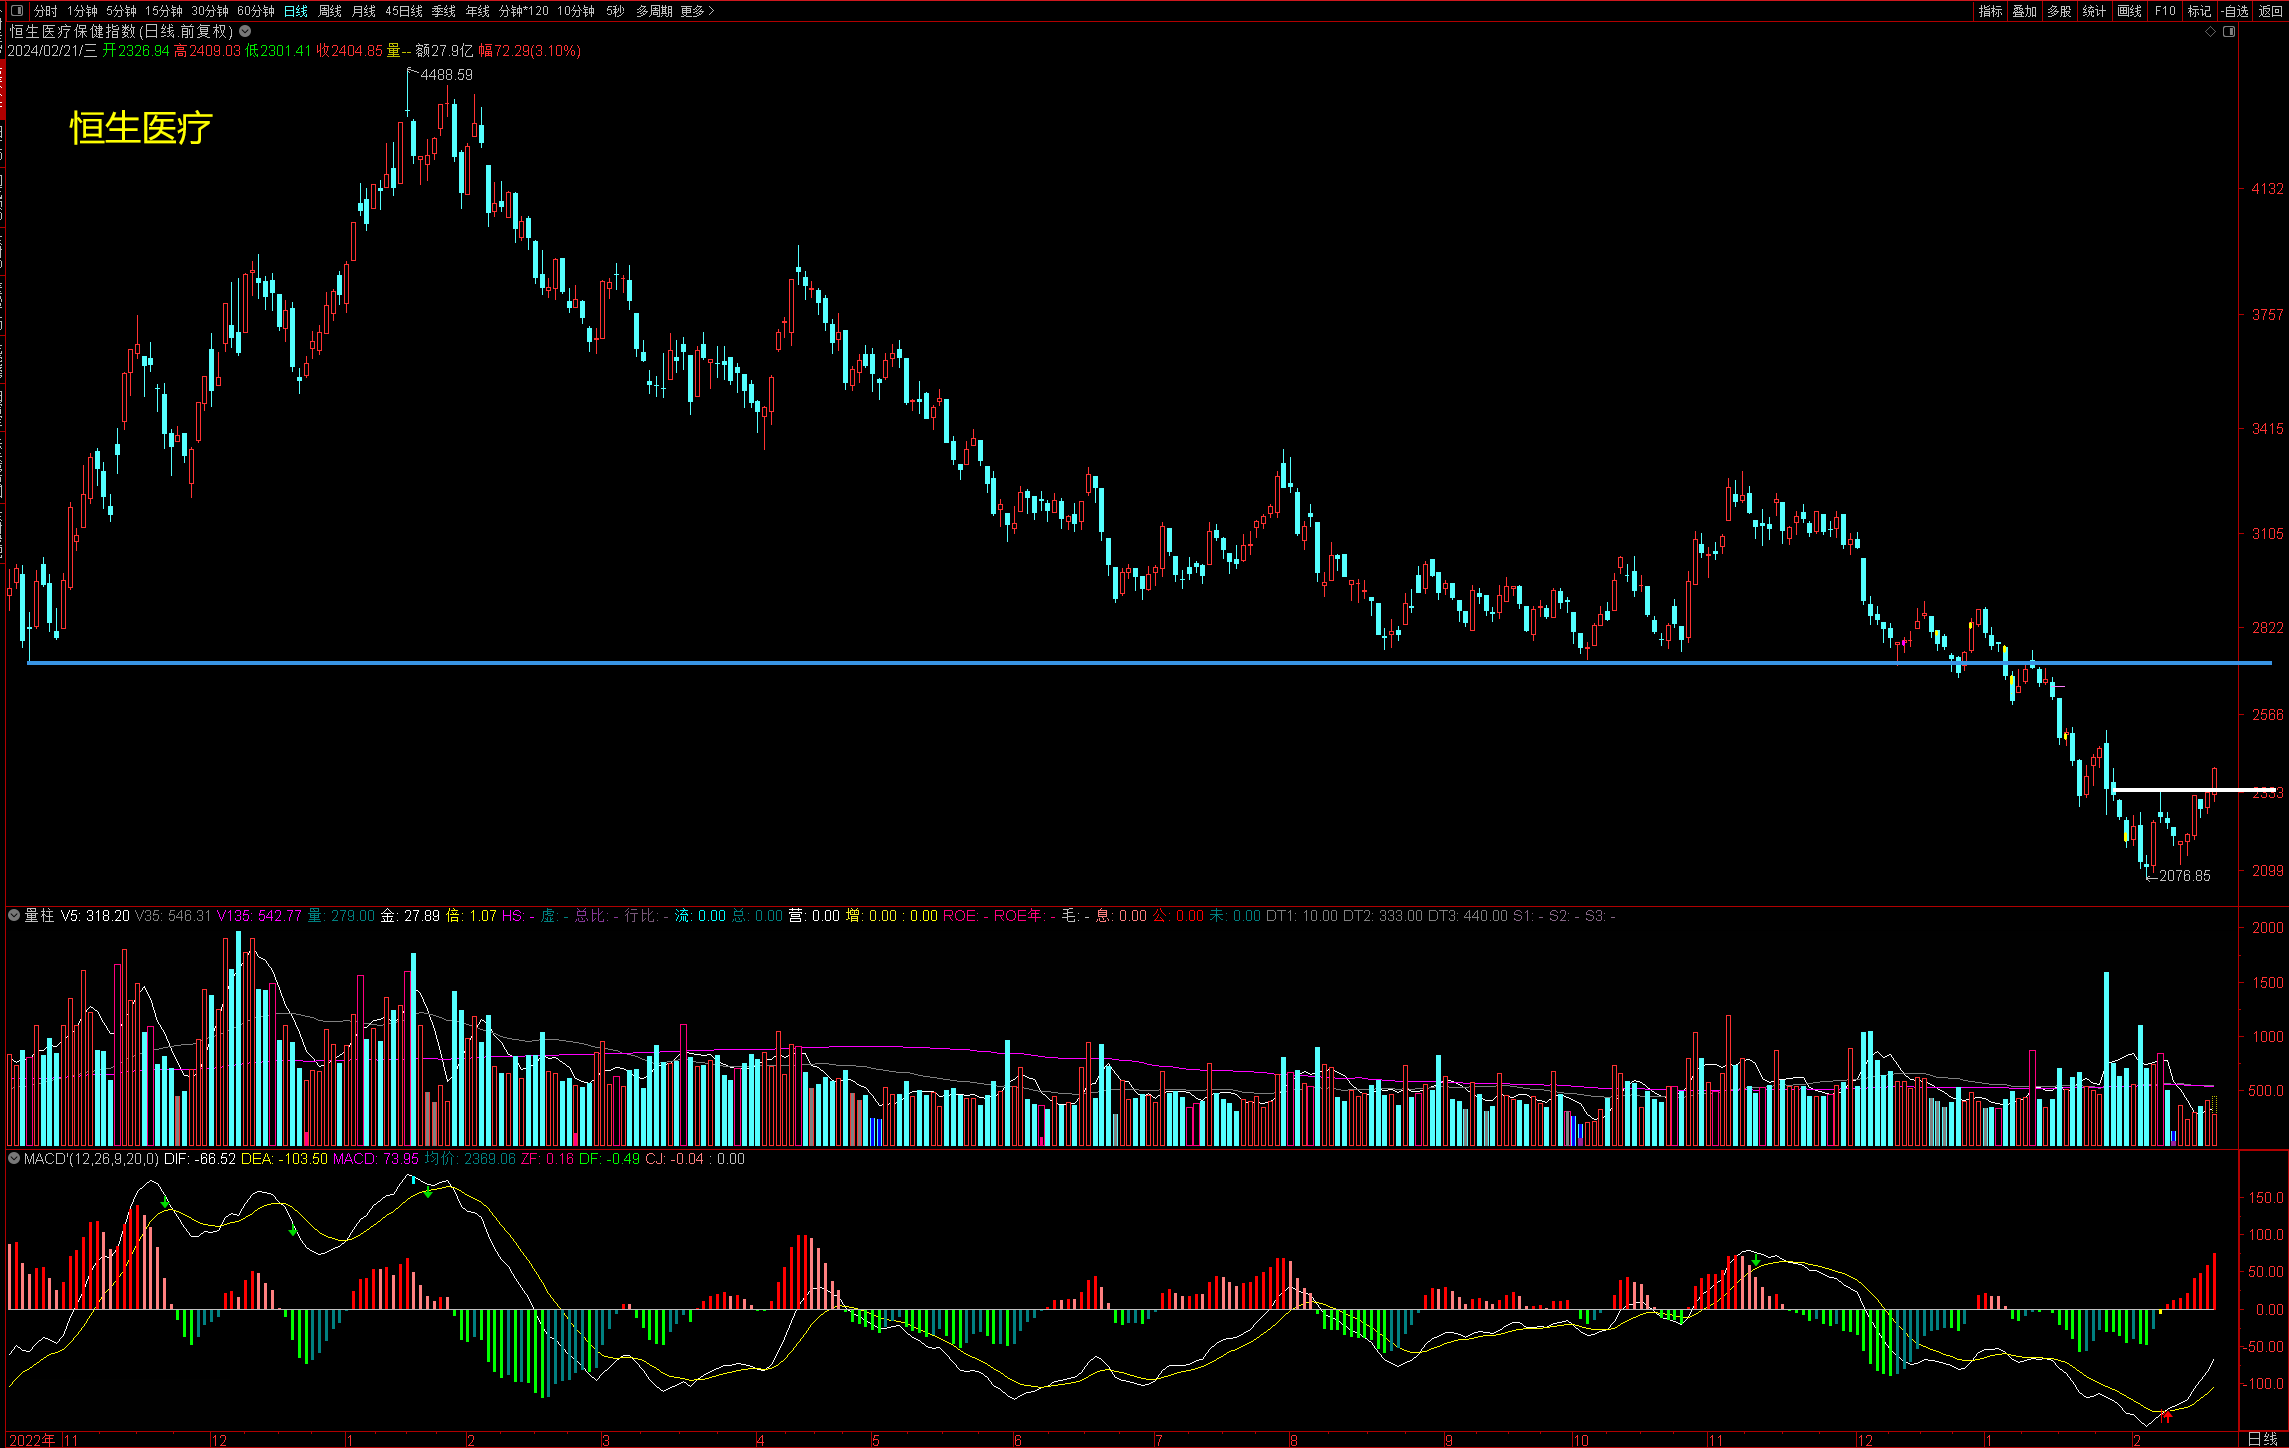
Task: Click the 叠加 overlay button
Action: (x=2024, y=11)
